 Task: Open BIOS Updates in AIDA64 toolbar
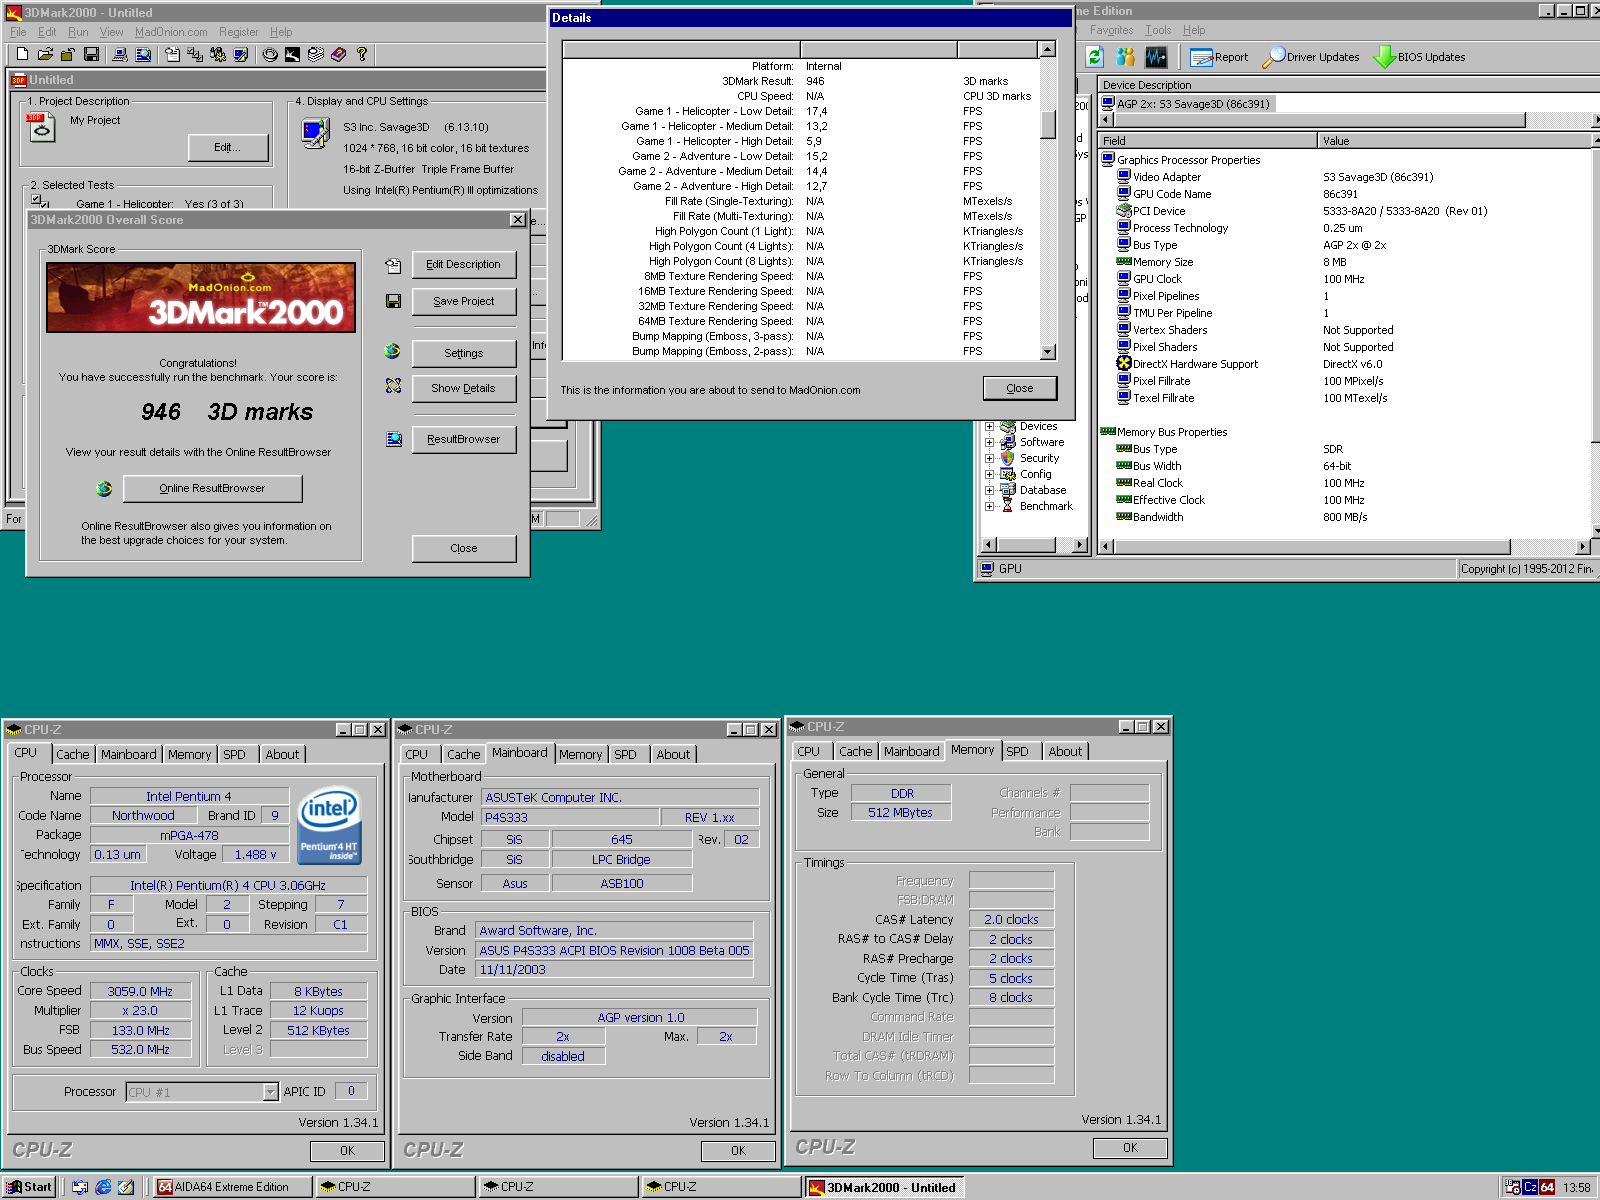[1420, 57]
